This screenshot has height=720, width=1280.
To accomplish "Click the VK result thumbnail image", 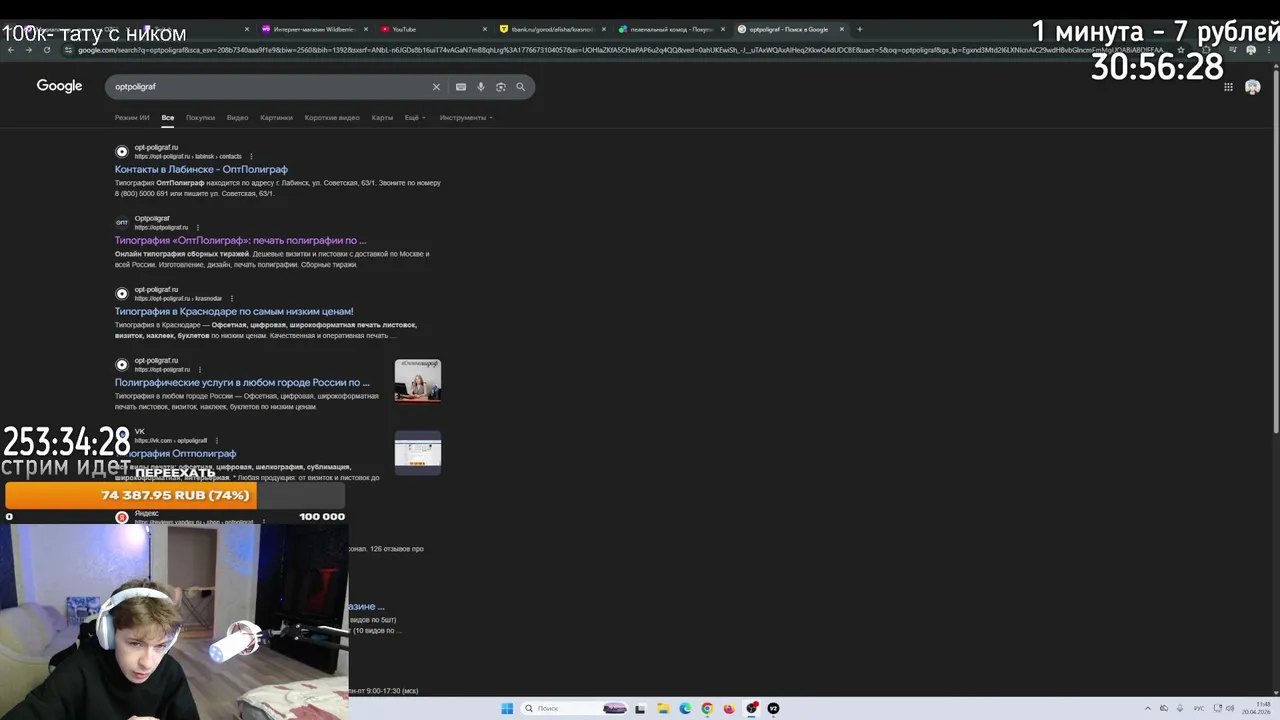I will point(417,453).
